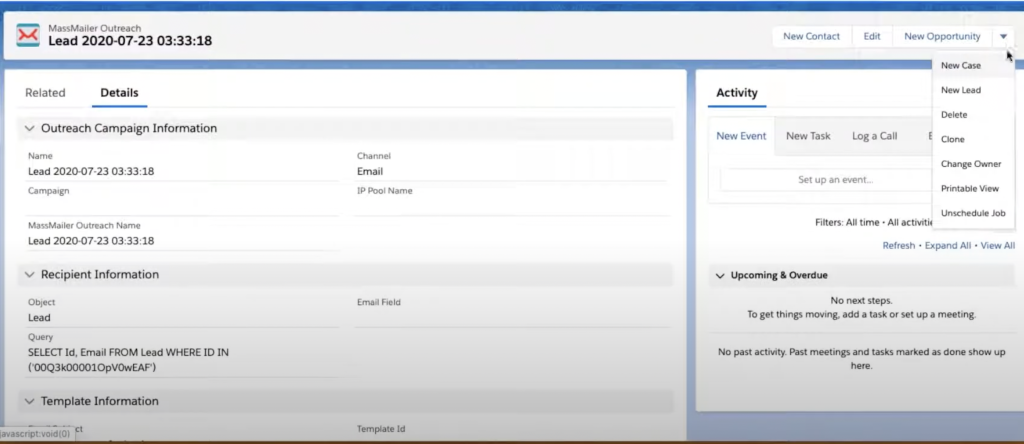Click the Refresh link
1024x444 pixels.
coord(899,246)
